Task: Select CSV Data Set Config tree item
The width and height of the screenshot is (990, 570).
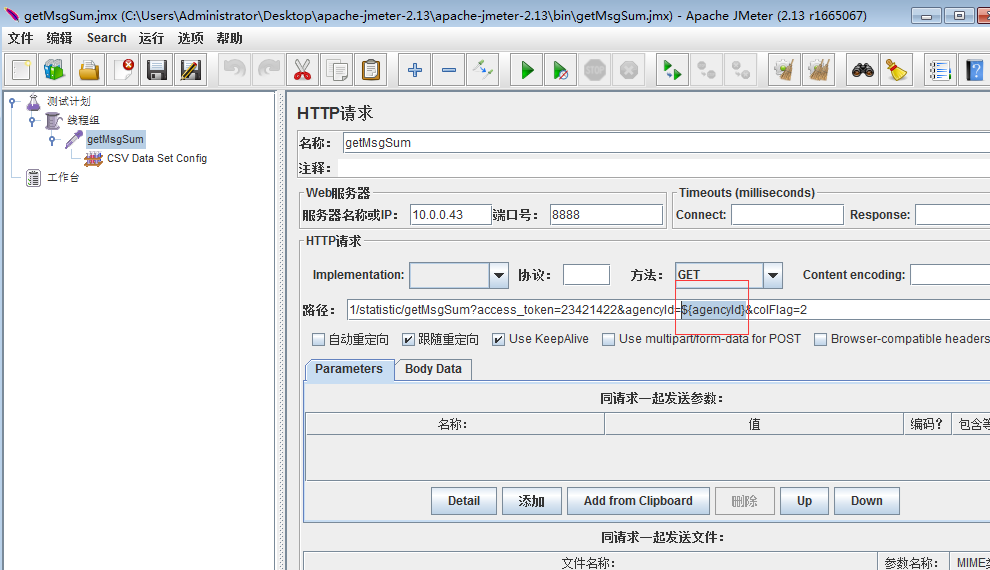Action: click(x=157, y=158)
